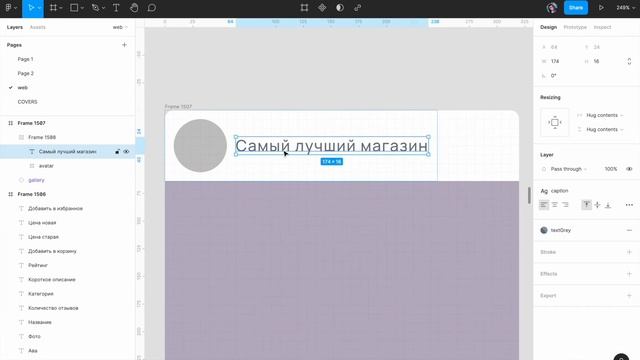Open the user avatar in top bar
This screenshot has width=640, height=360.
click(552, 8)
